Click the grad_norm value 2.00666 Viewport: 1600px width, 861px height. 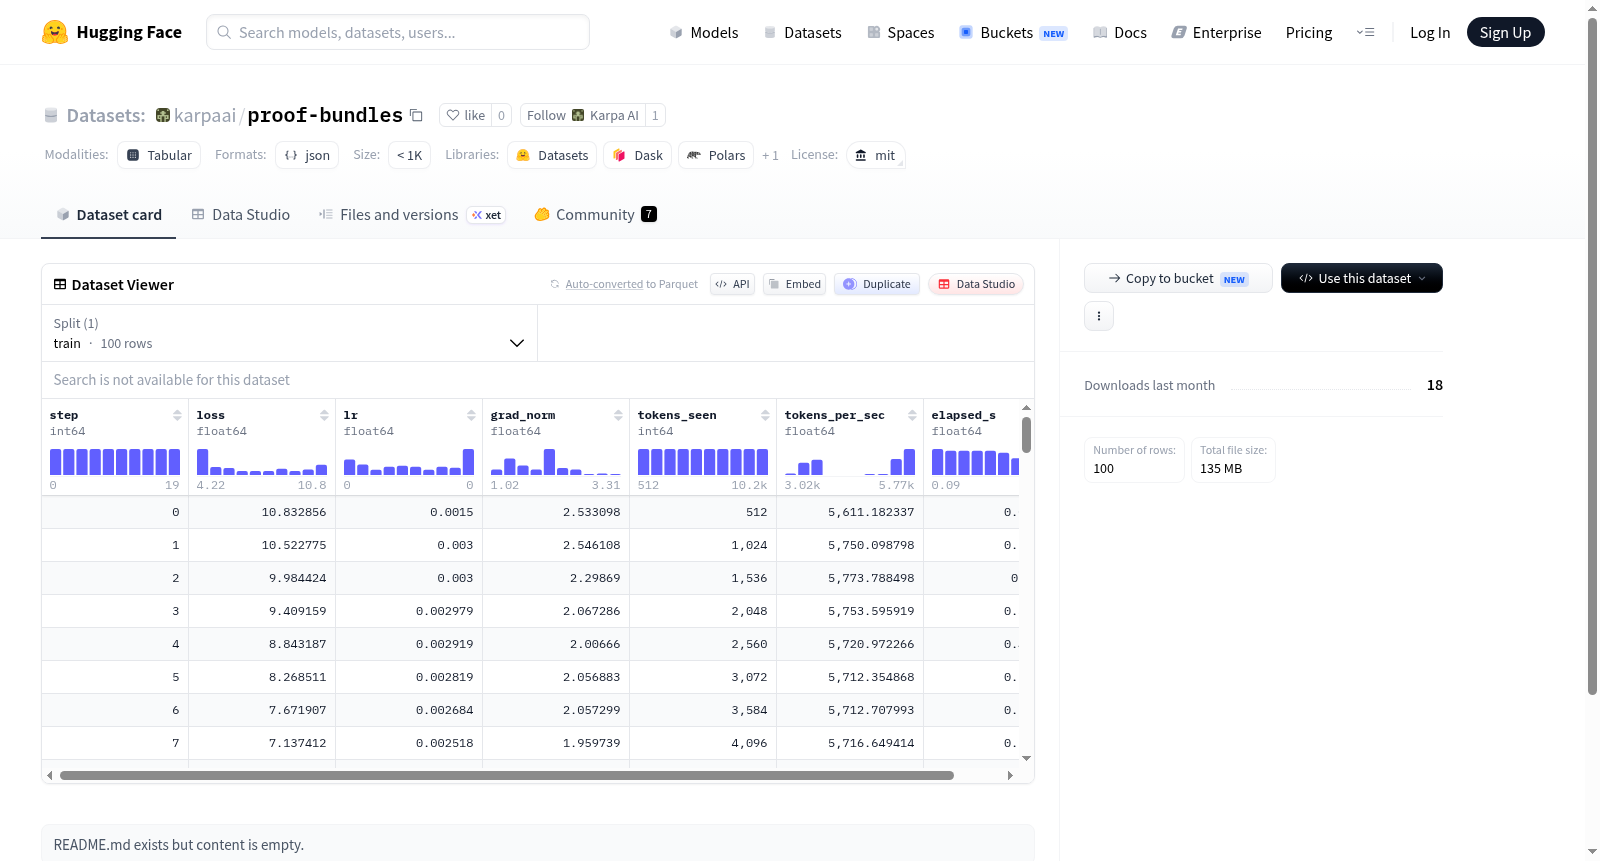pos(595,644)
